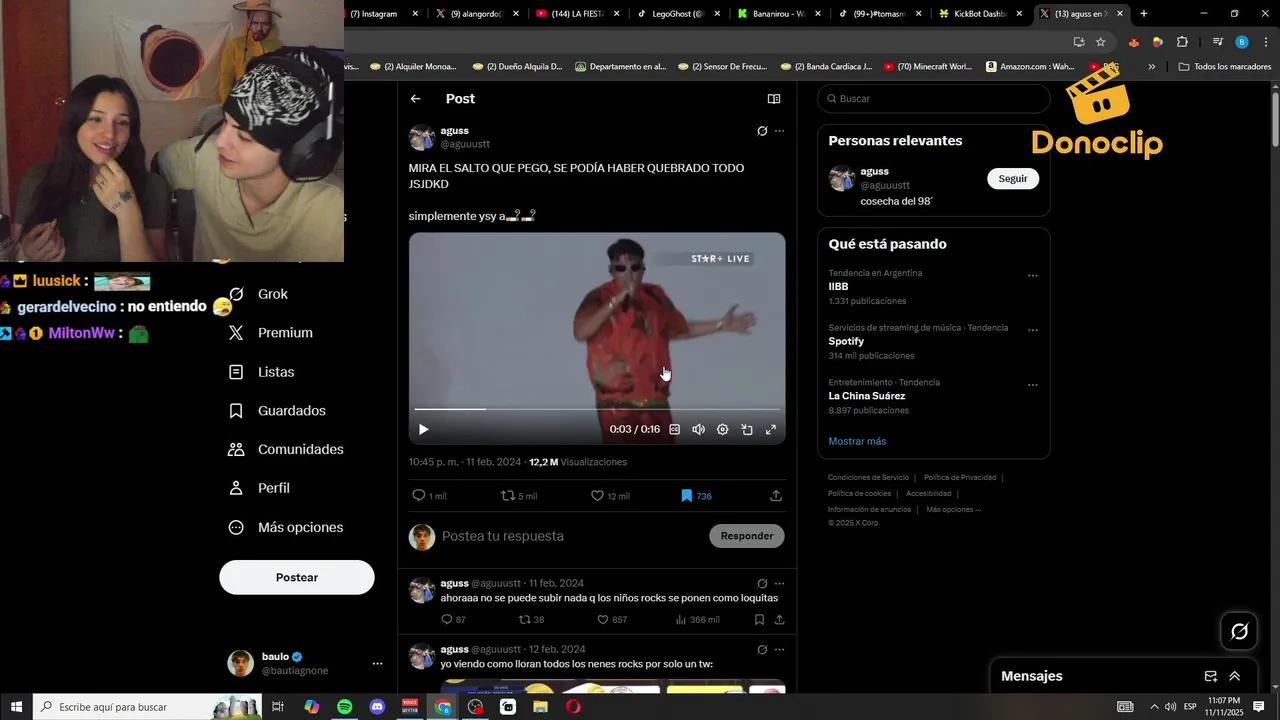Open Política de Privacidad link

(x=960, y=478)
